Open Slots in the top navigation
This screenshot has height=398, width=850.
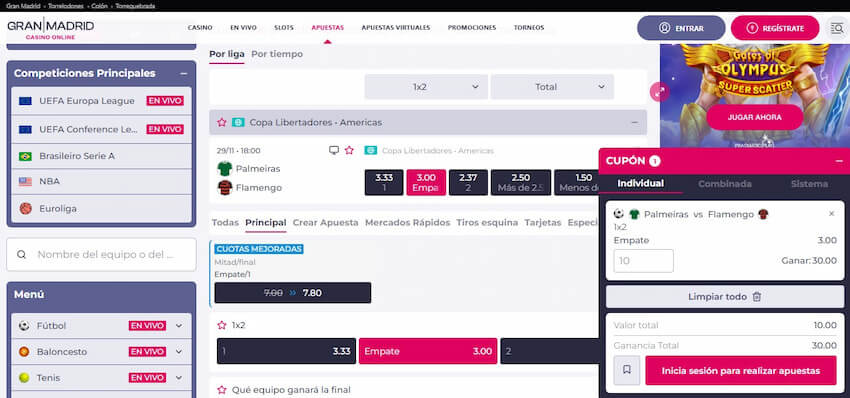284,28
